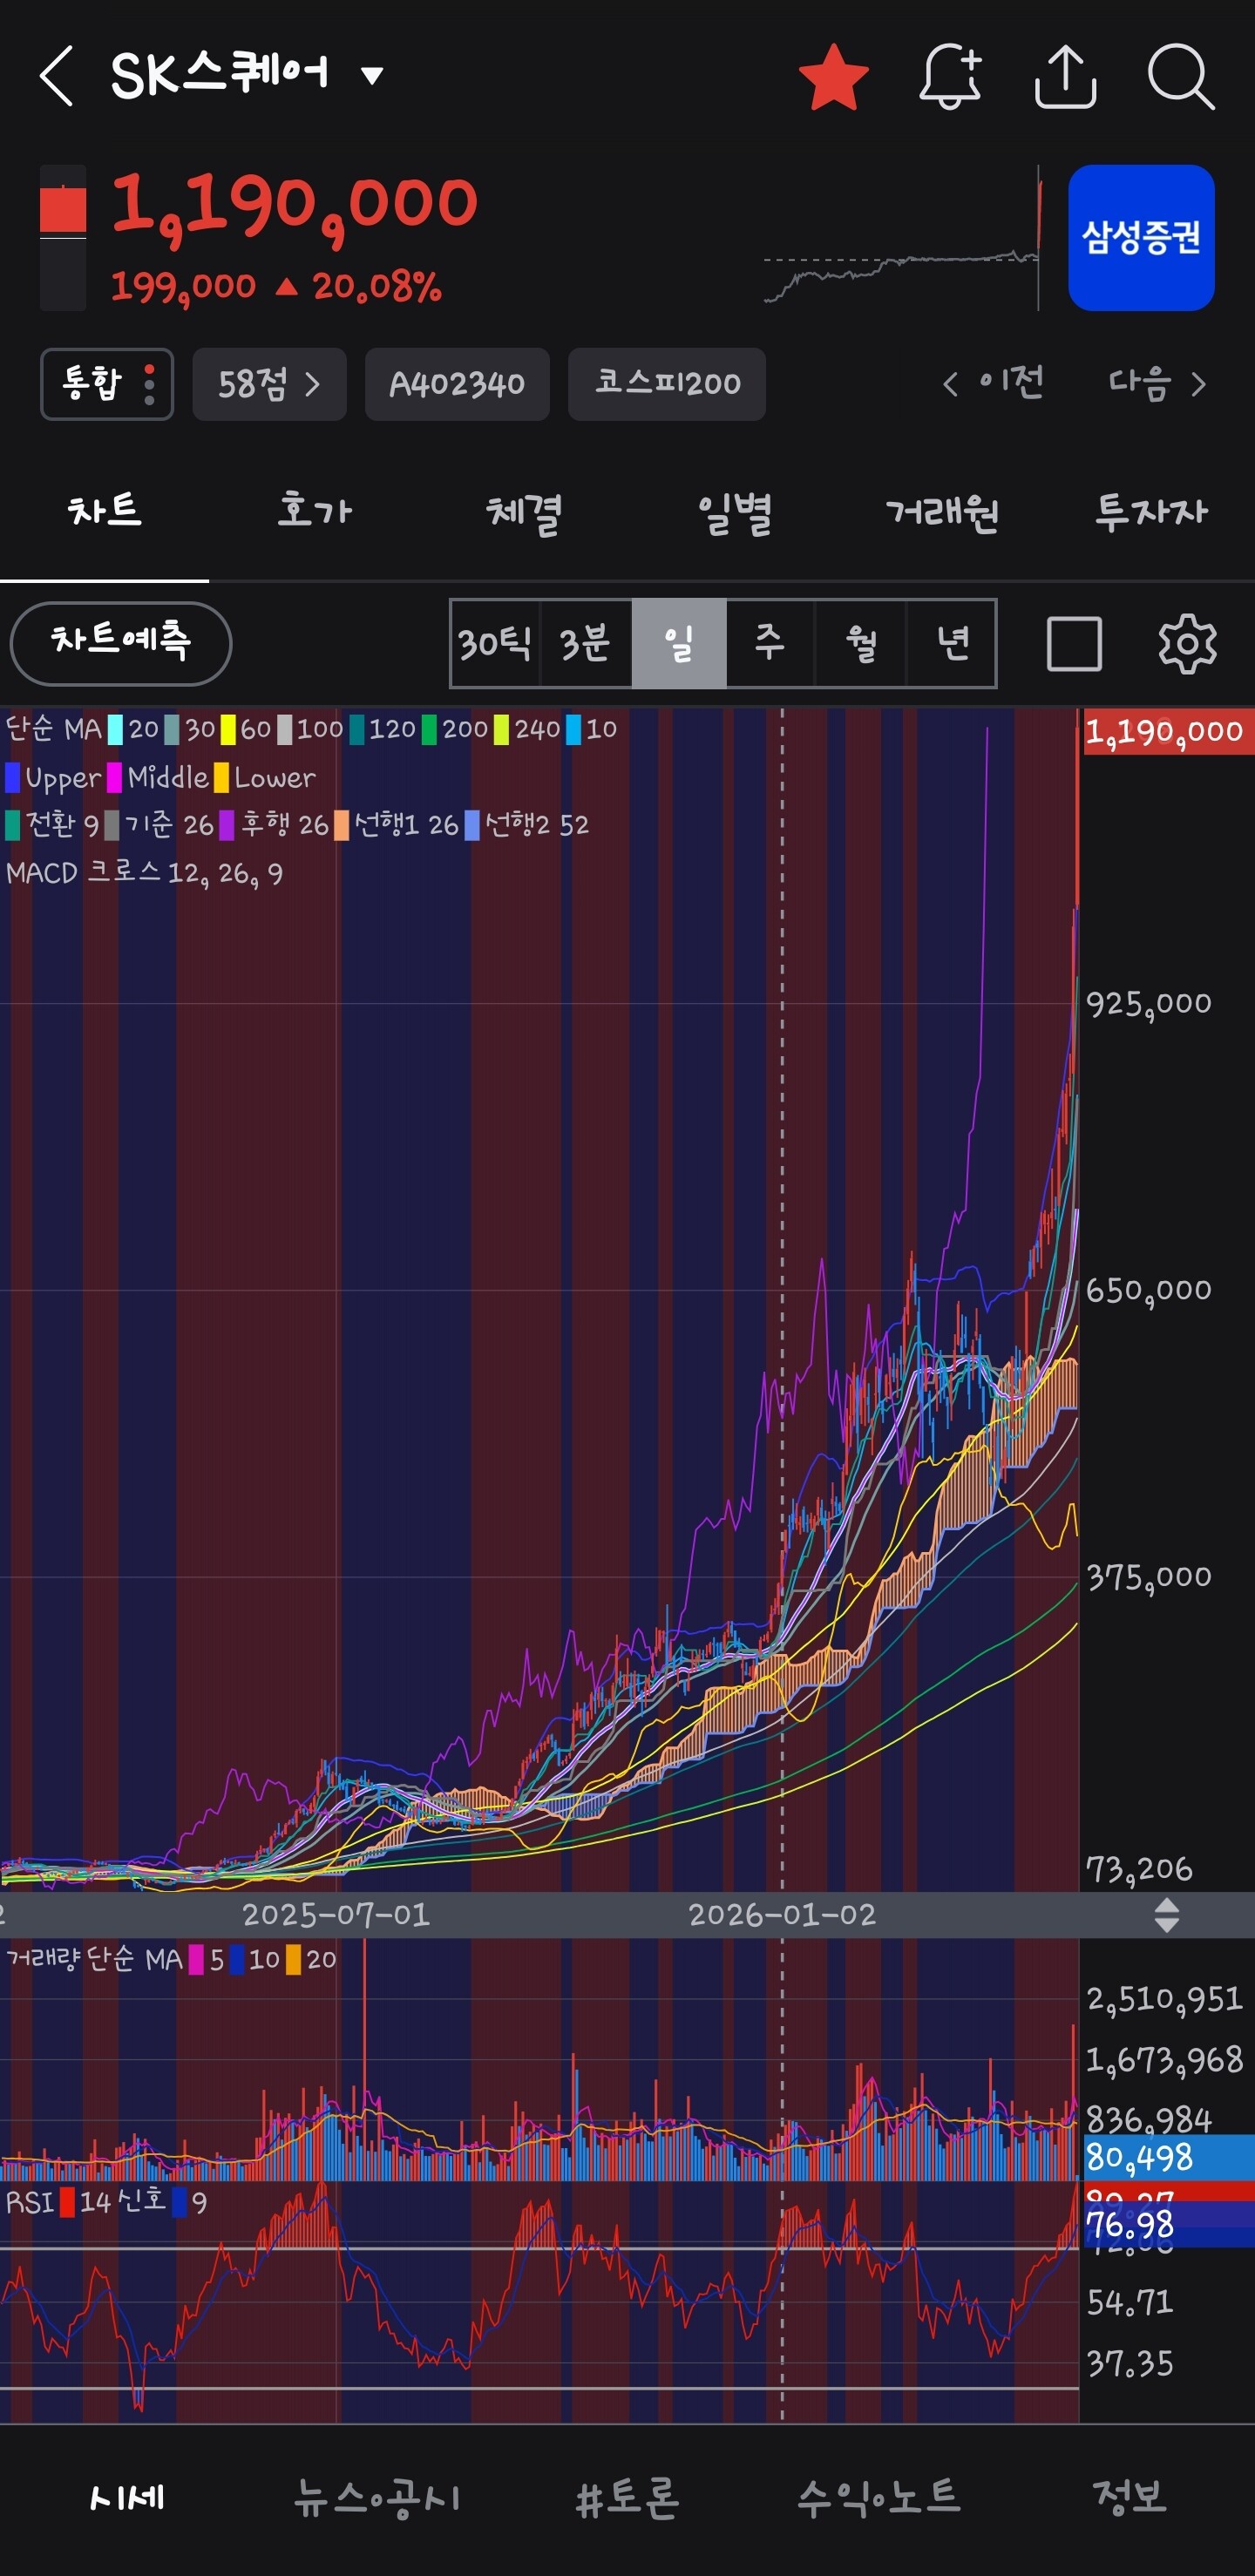Click the 73,206 price axis label

point(1139,1870)
